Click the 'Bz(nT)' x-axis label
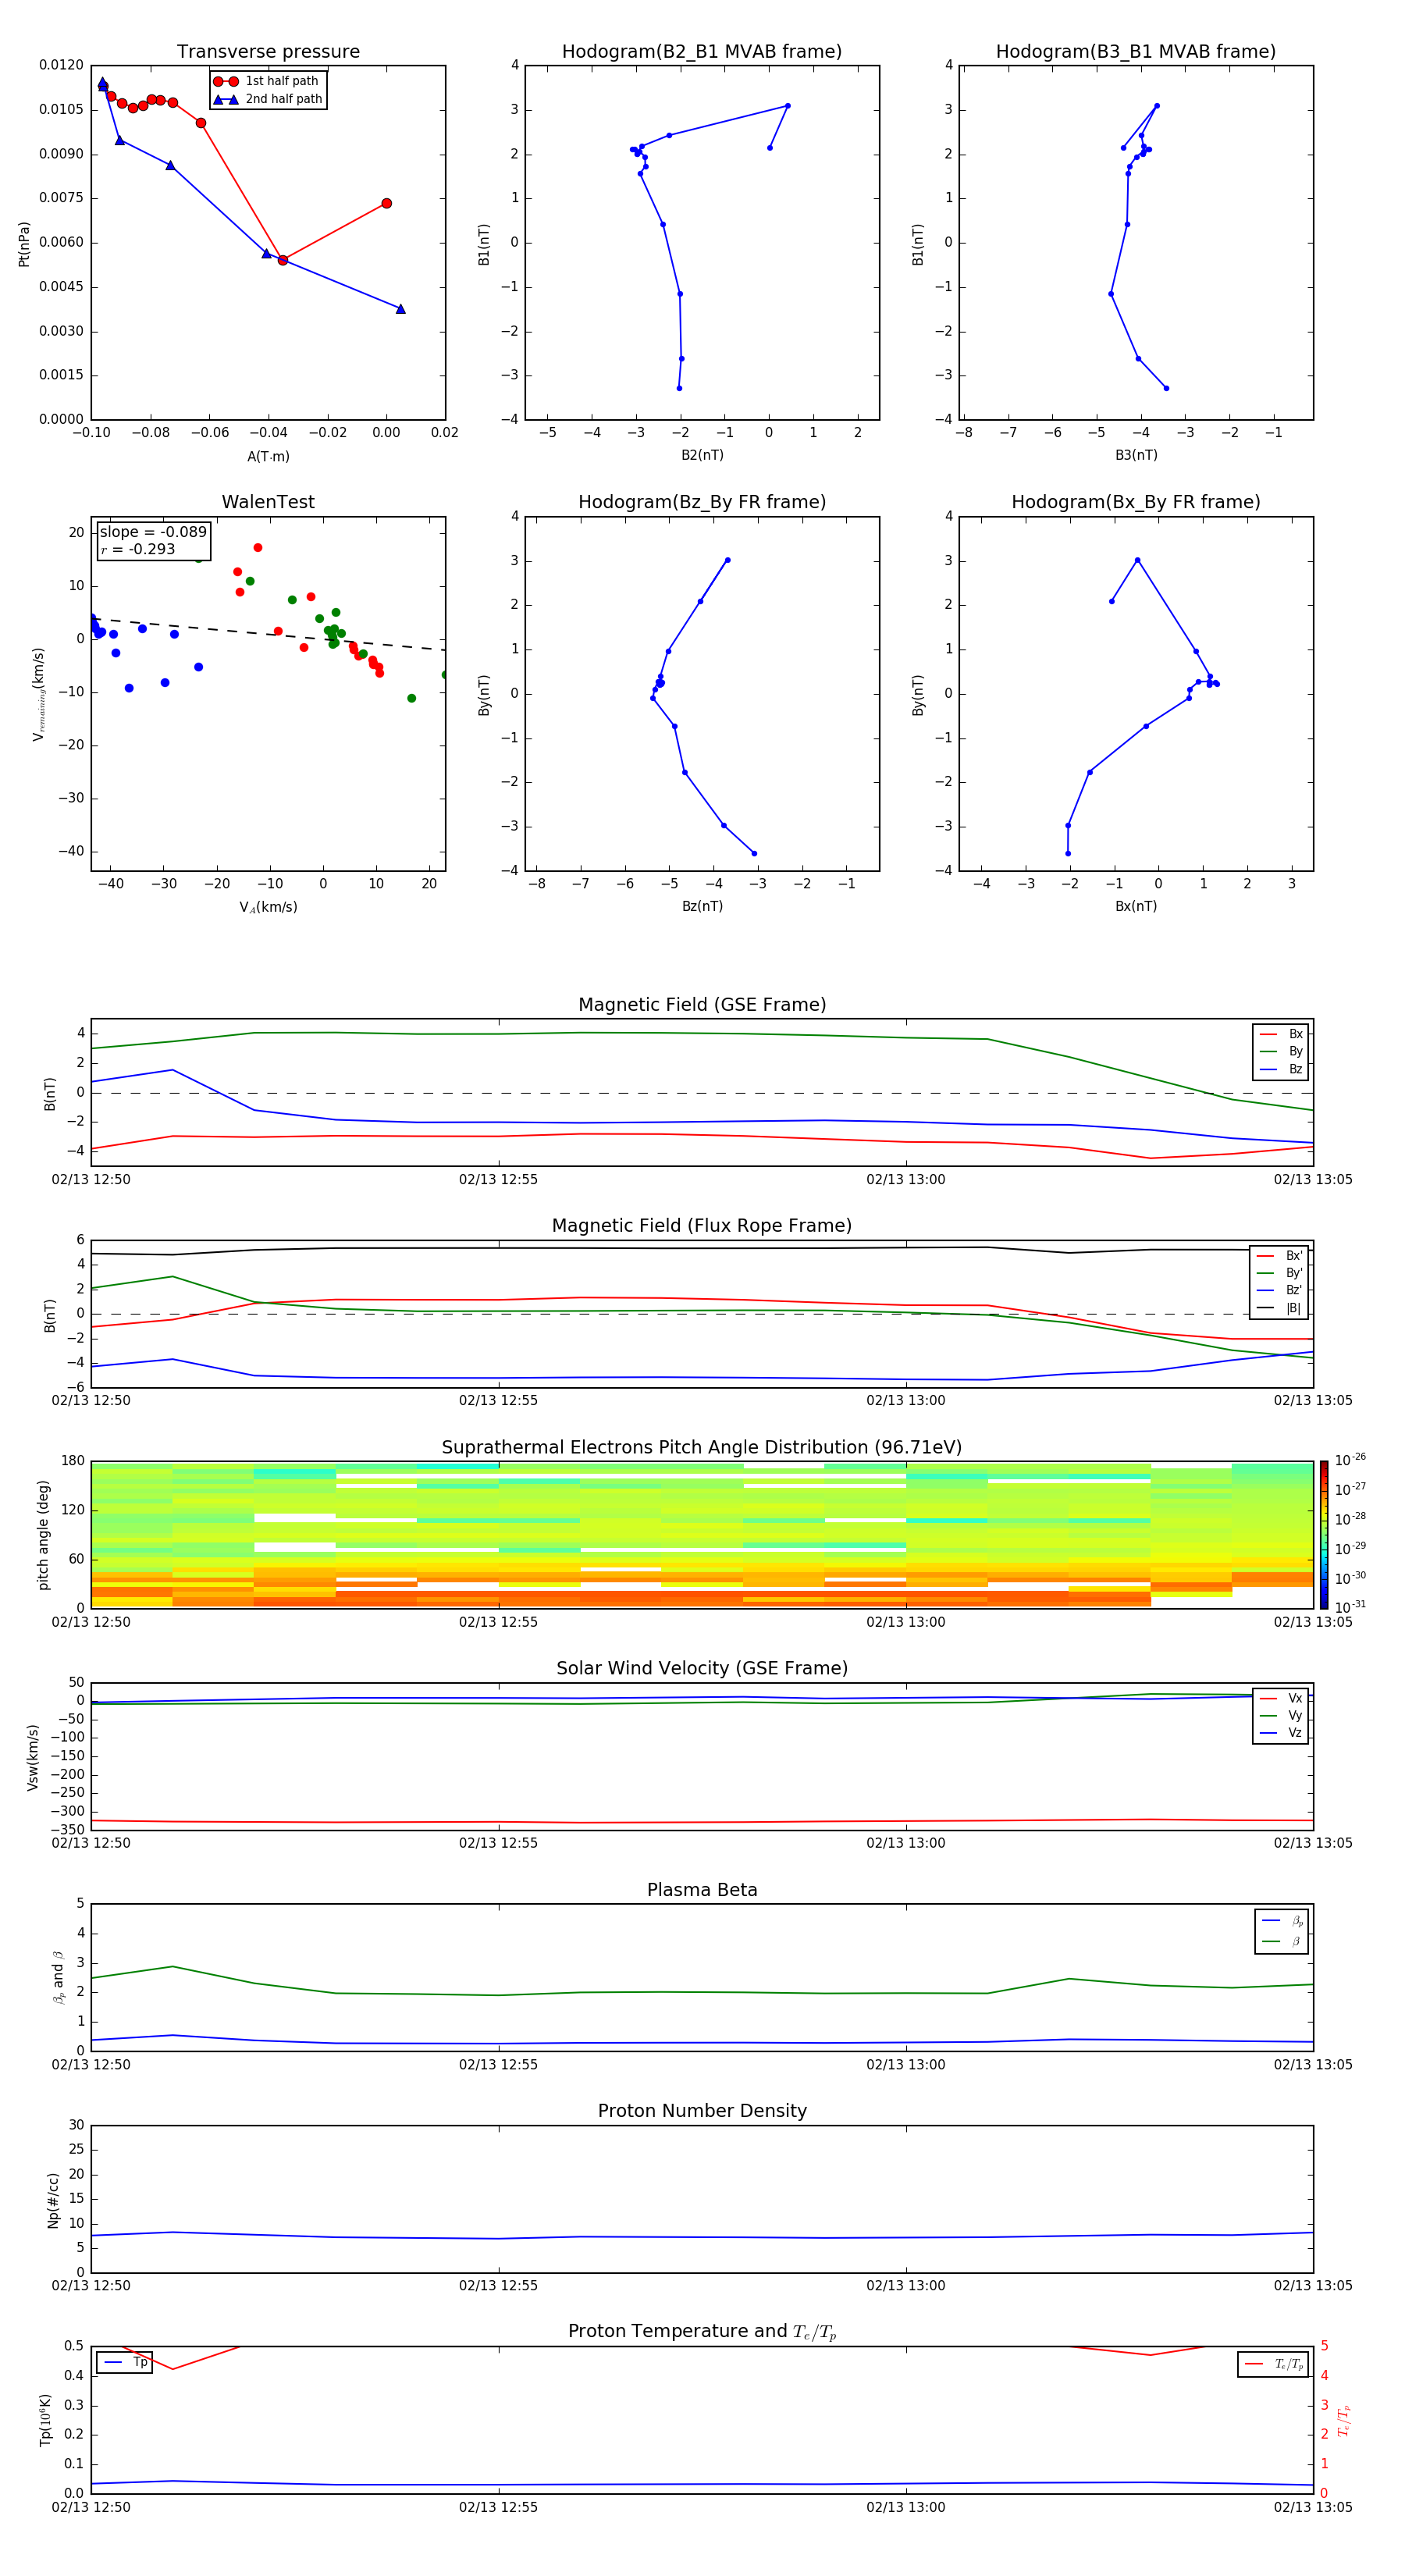The height and width of the screenshot is (2576, 1405). pos(702,906)
